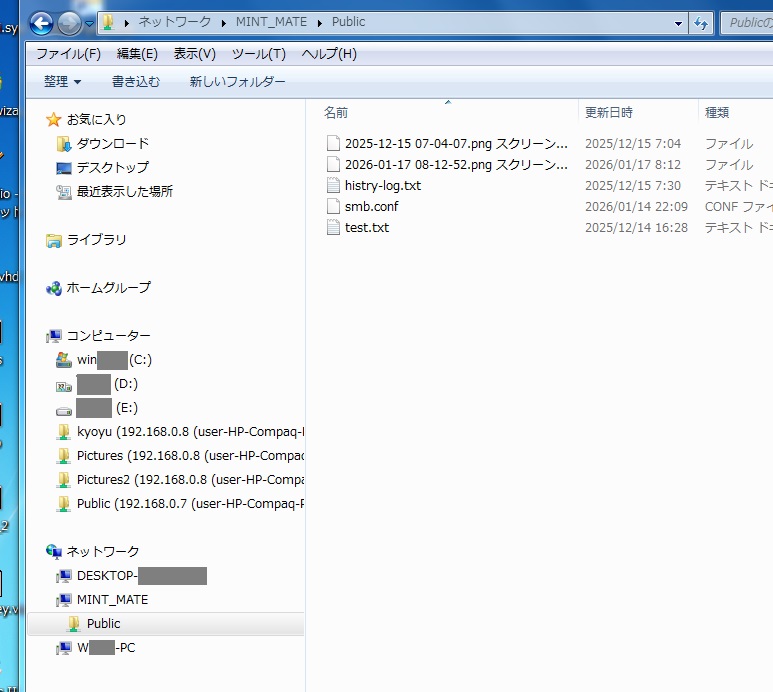This screenshot has width=773, height=692.
Task: Open the File (ファイル) menu
Action: coord(68,54)
